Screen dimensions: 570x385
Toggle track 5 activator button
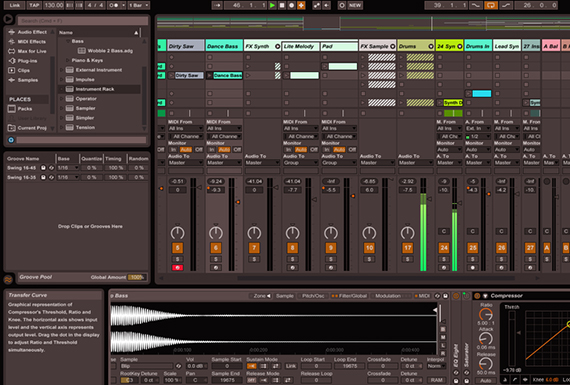point(177,248)
